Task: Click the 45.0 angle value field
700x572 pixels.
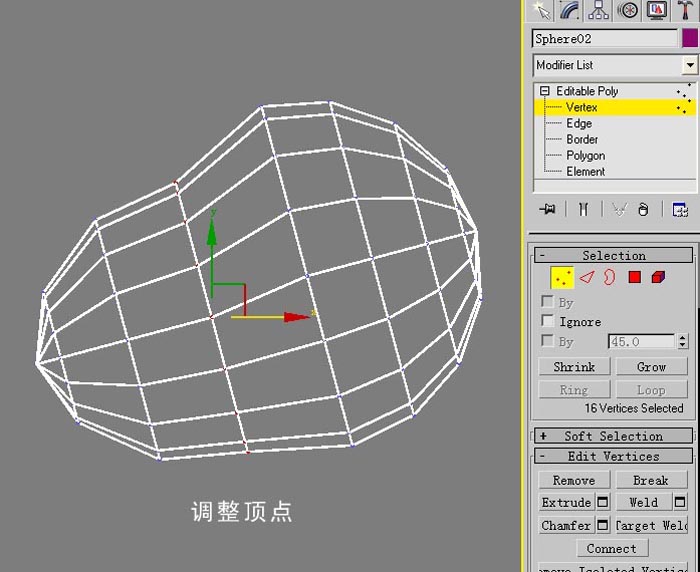Action: pyautogui.click(x=642, y=342)
